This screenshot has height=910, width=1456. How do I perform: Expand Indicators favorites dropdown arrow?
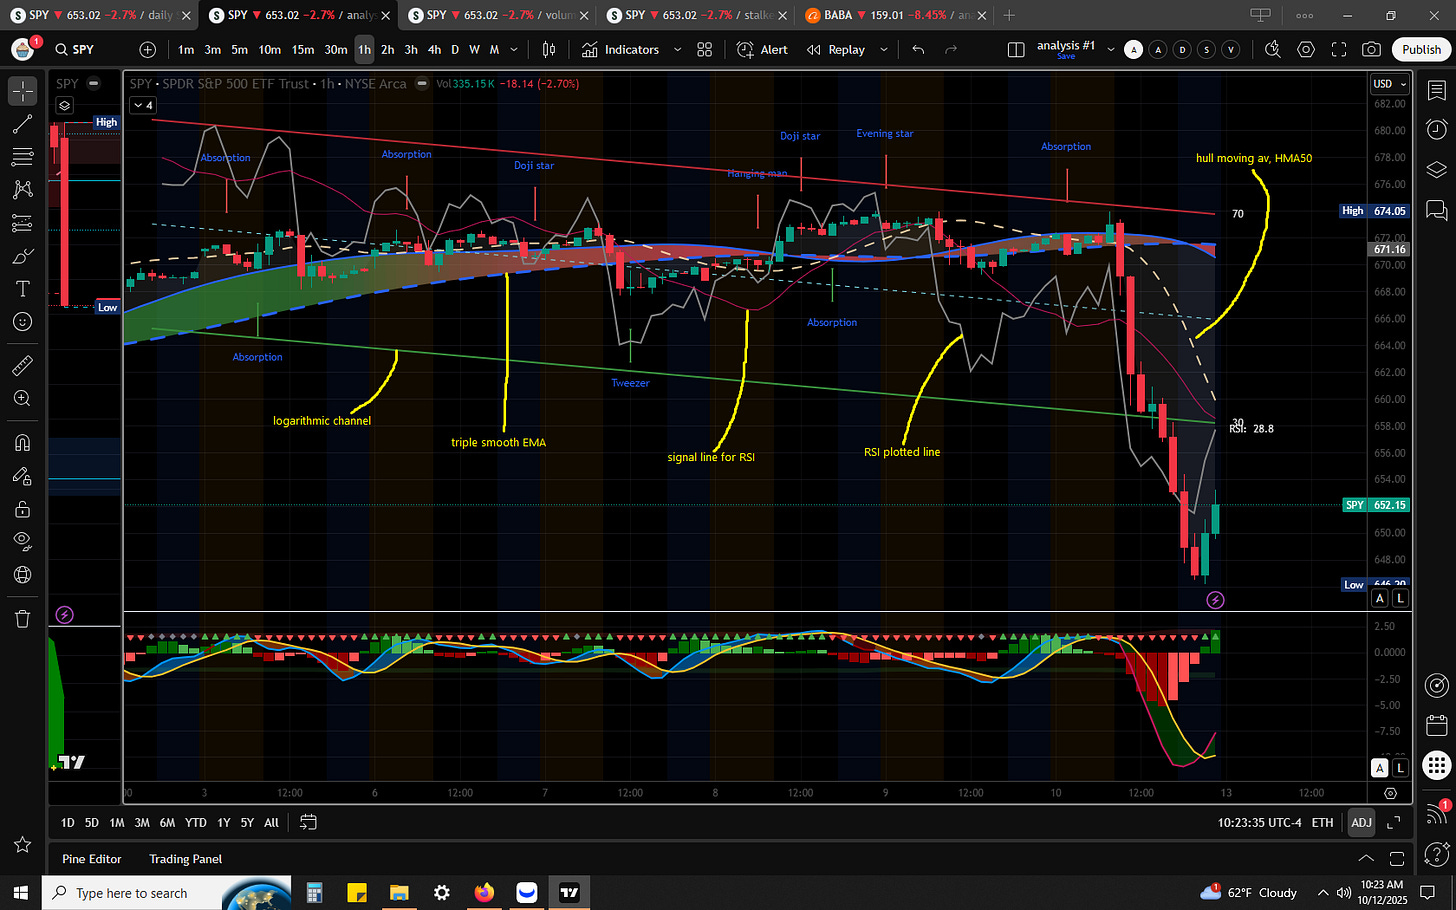click(677, 49)
